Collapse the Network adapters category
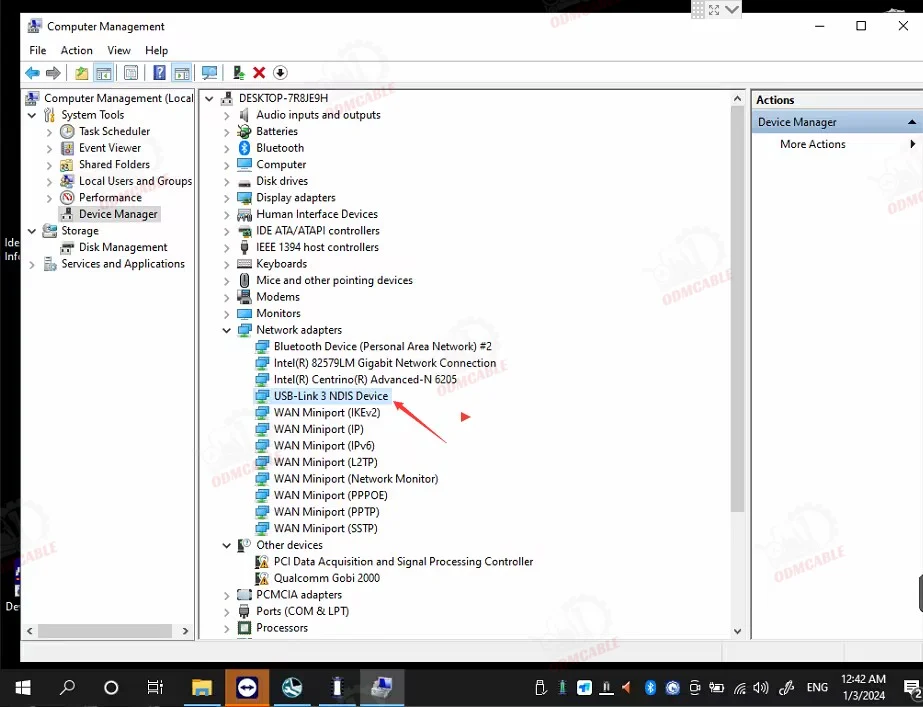The image size is (923, 707). click(x=227, y=330)
